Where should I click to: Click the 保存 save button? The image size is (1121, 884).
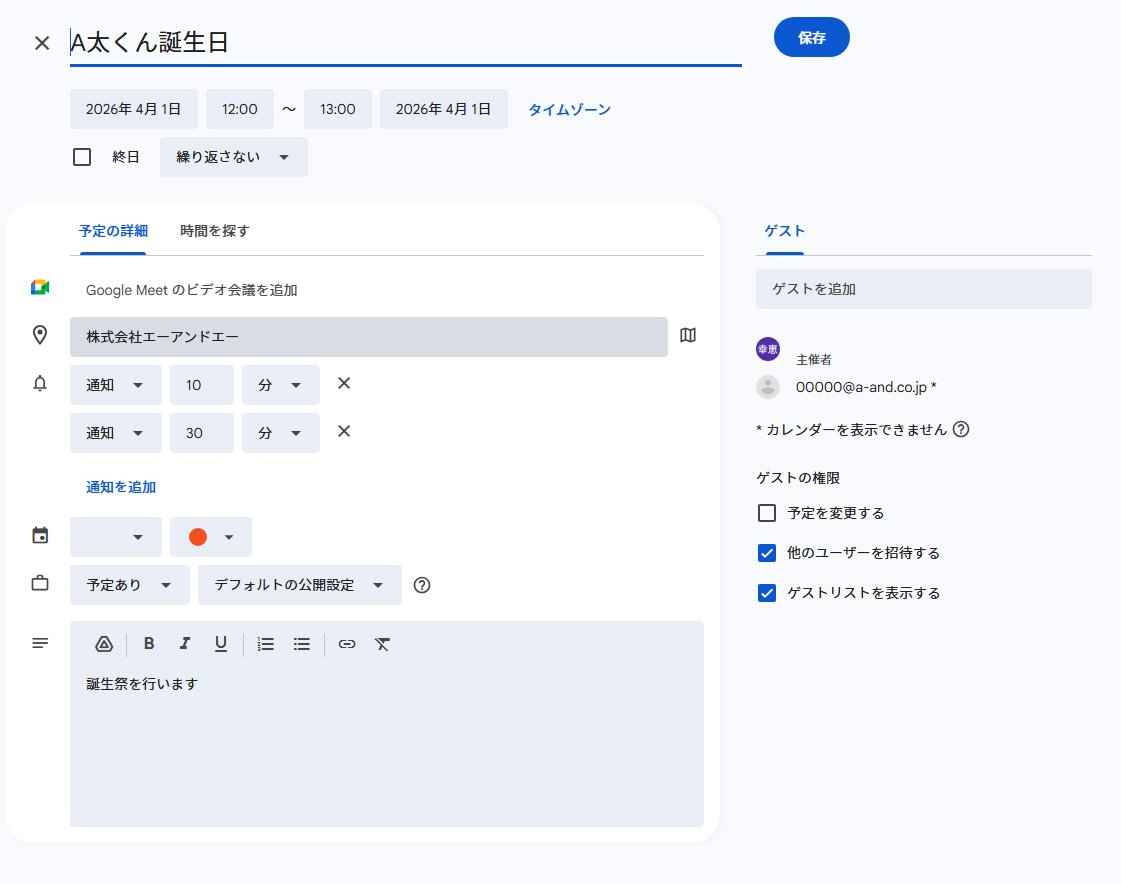(811, 36)
